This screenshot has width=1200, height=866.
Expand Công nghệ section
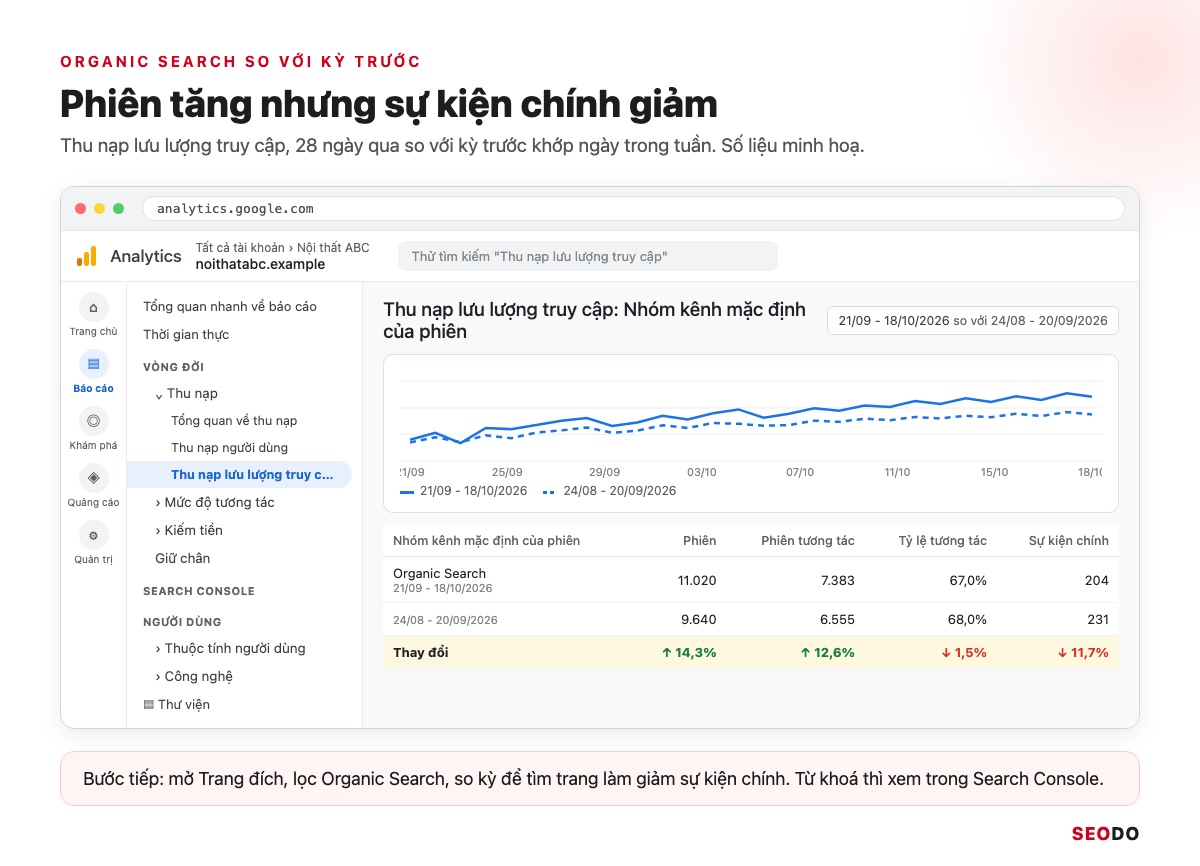click(194, 676)
